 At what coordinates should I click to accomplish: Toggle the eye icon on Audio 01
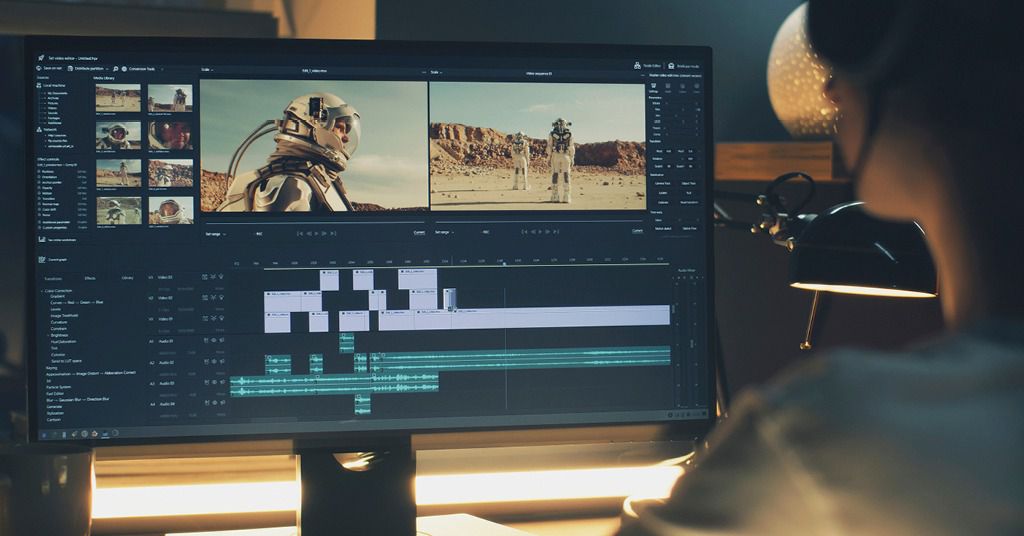pos(214,340)
